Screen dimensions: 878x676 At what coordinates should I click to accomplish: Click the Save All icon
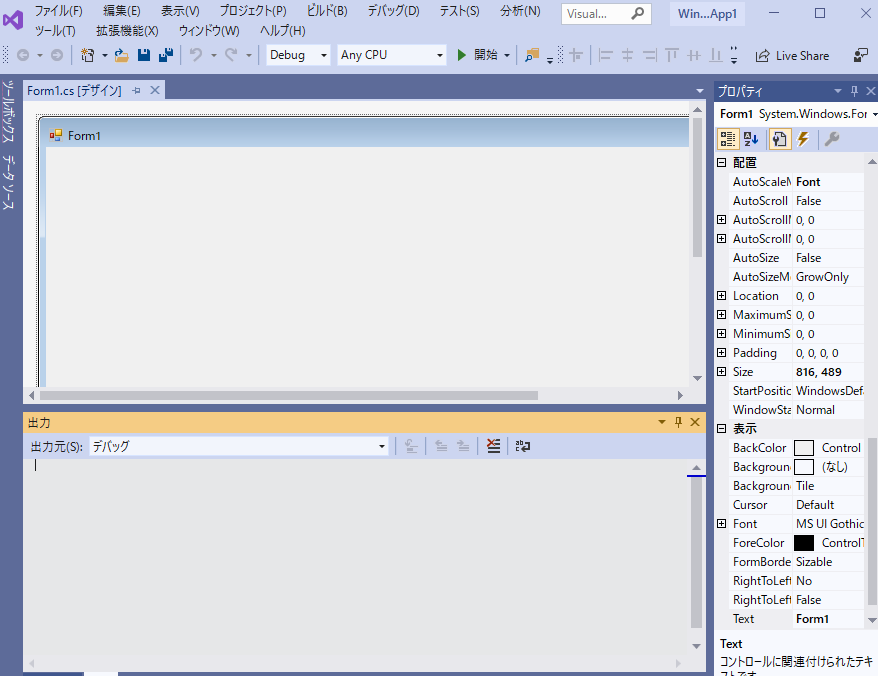[166, 55]
